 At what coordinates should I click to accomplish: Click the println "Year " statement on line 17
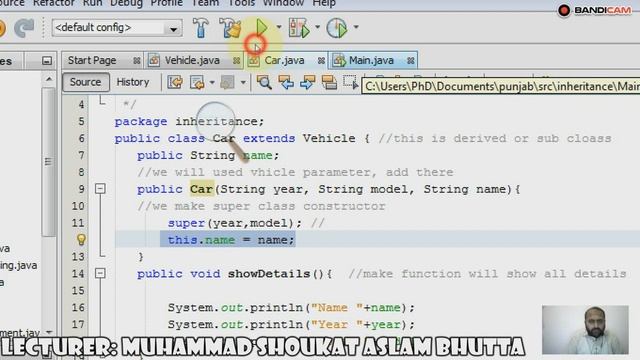[x=291, y=324]
